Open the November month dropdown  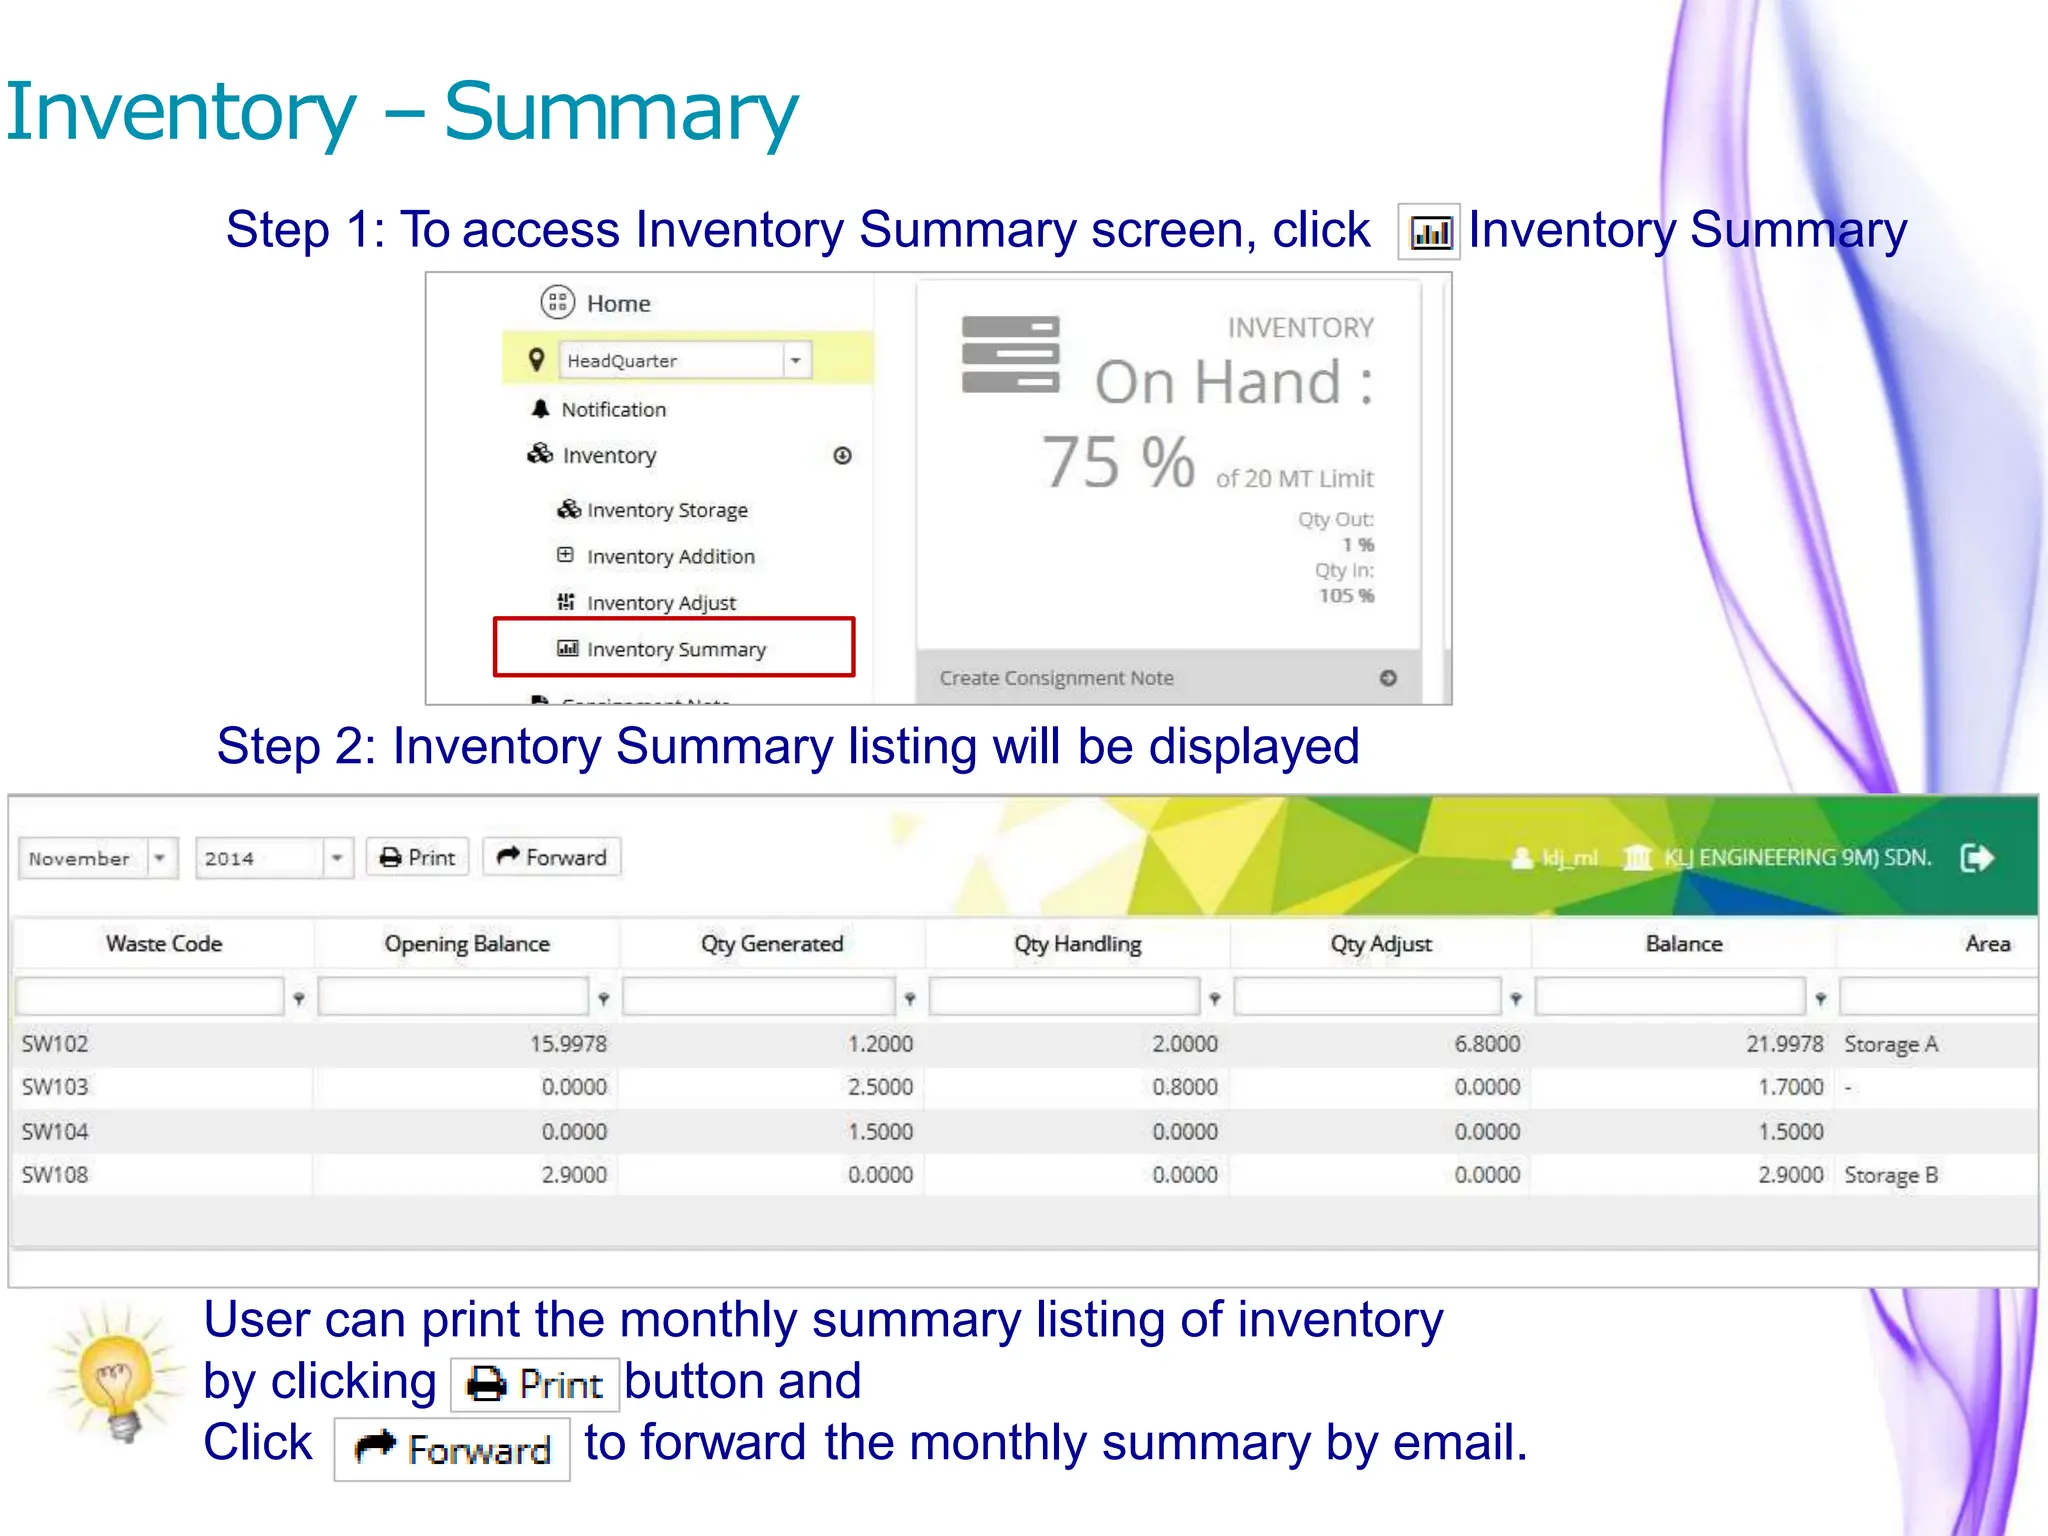tap(160, 858)
